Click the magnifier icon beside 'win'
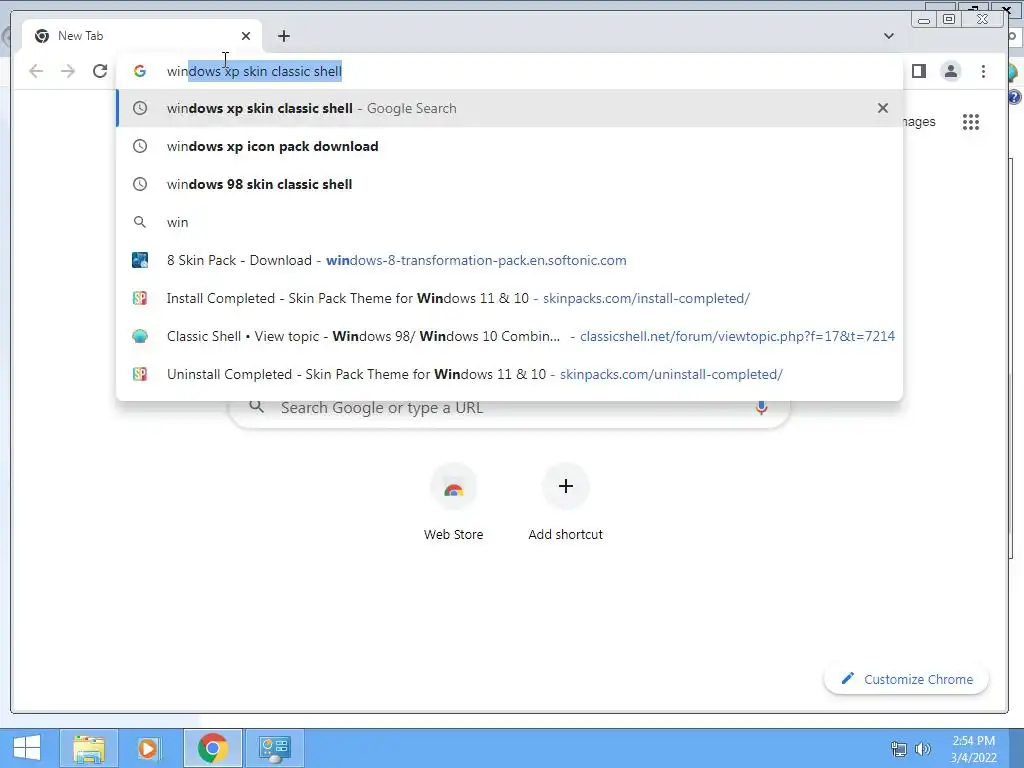 pyautogui.click(x=140, y=222)
